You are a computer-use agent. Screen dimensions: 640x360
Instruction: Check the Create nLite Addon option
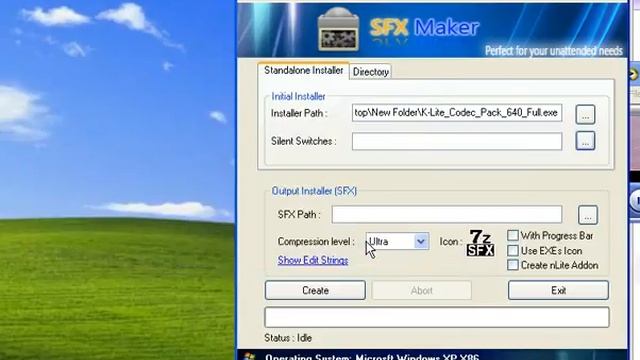(513, 265)
